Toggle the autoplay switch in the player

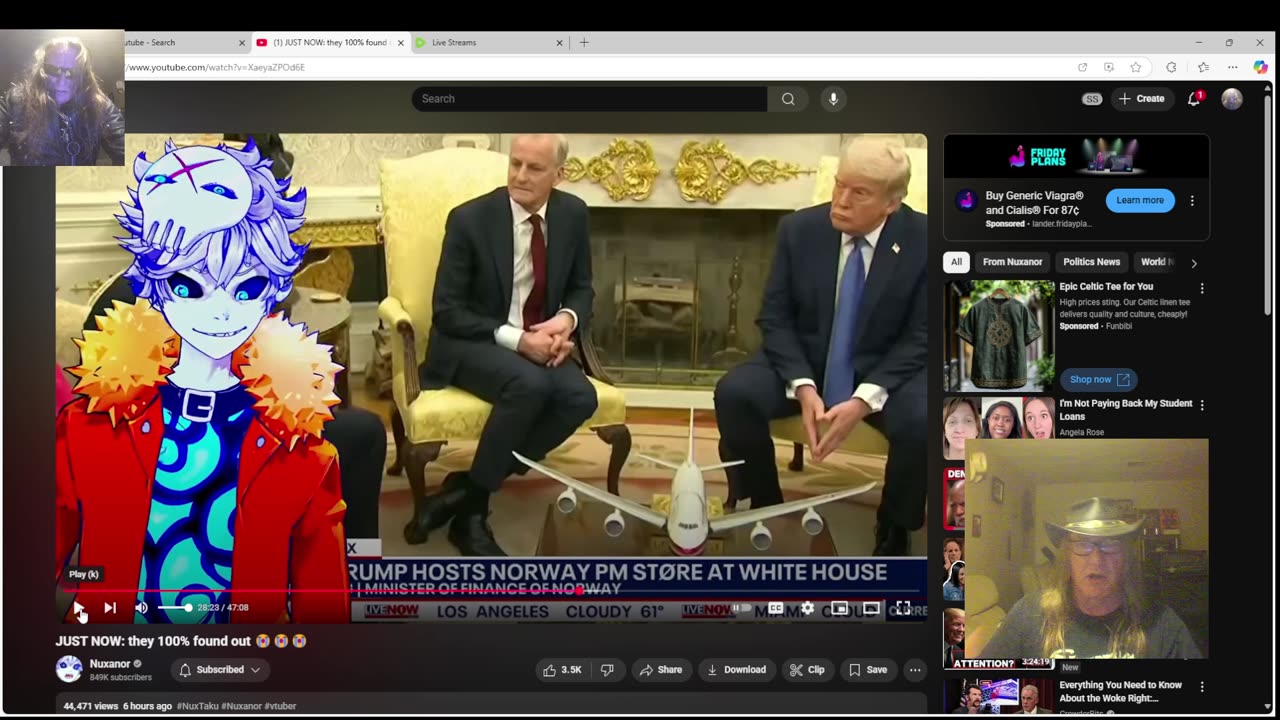tap(741, 608)
